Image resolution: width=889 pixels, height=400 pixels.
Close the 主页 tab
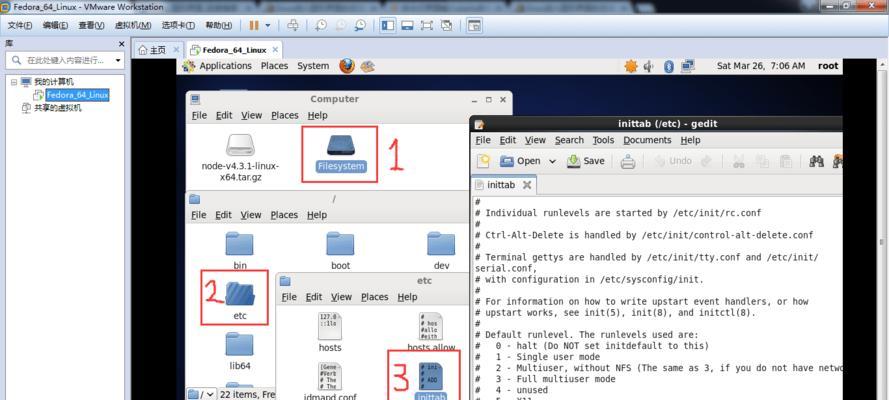click(x=176, y=49)
